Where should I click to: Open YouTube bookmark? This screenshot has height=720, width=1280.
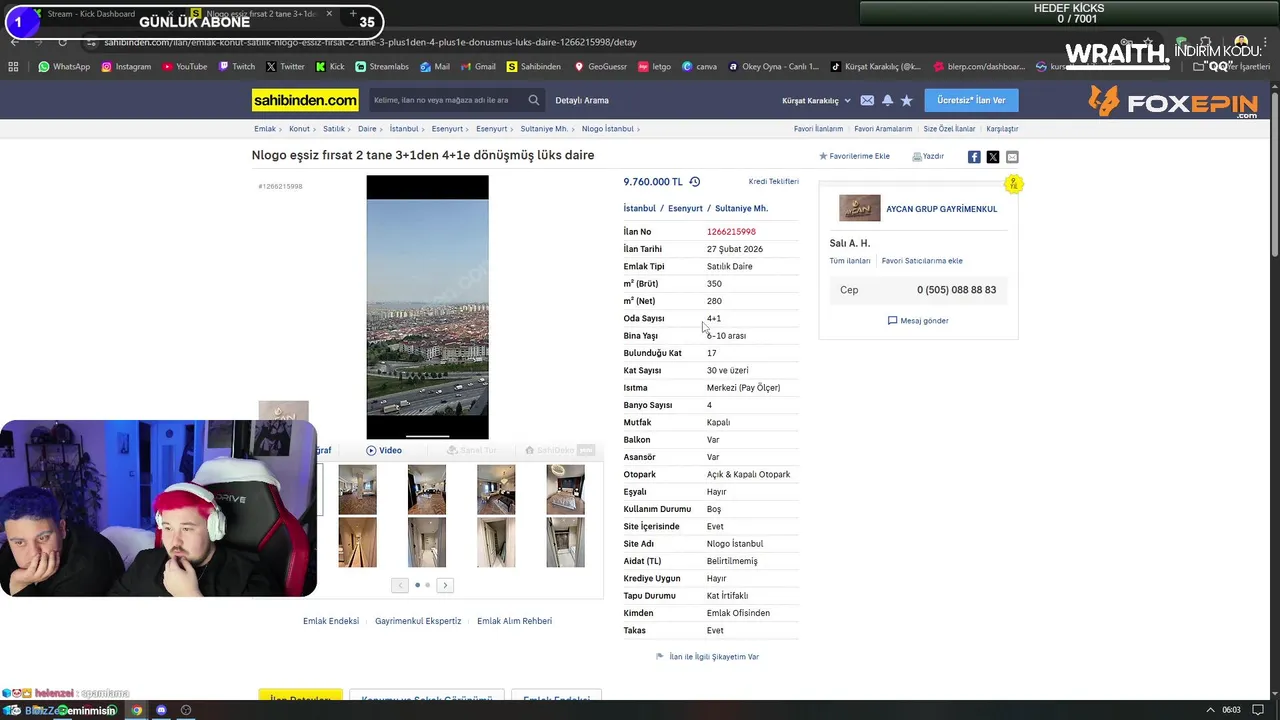(x=184, y=67)
